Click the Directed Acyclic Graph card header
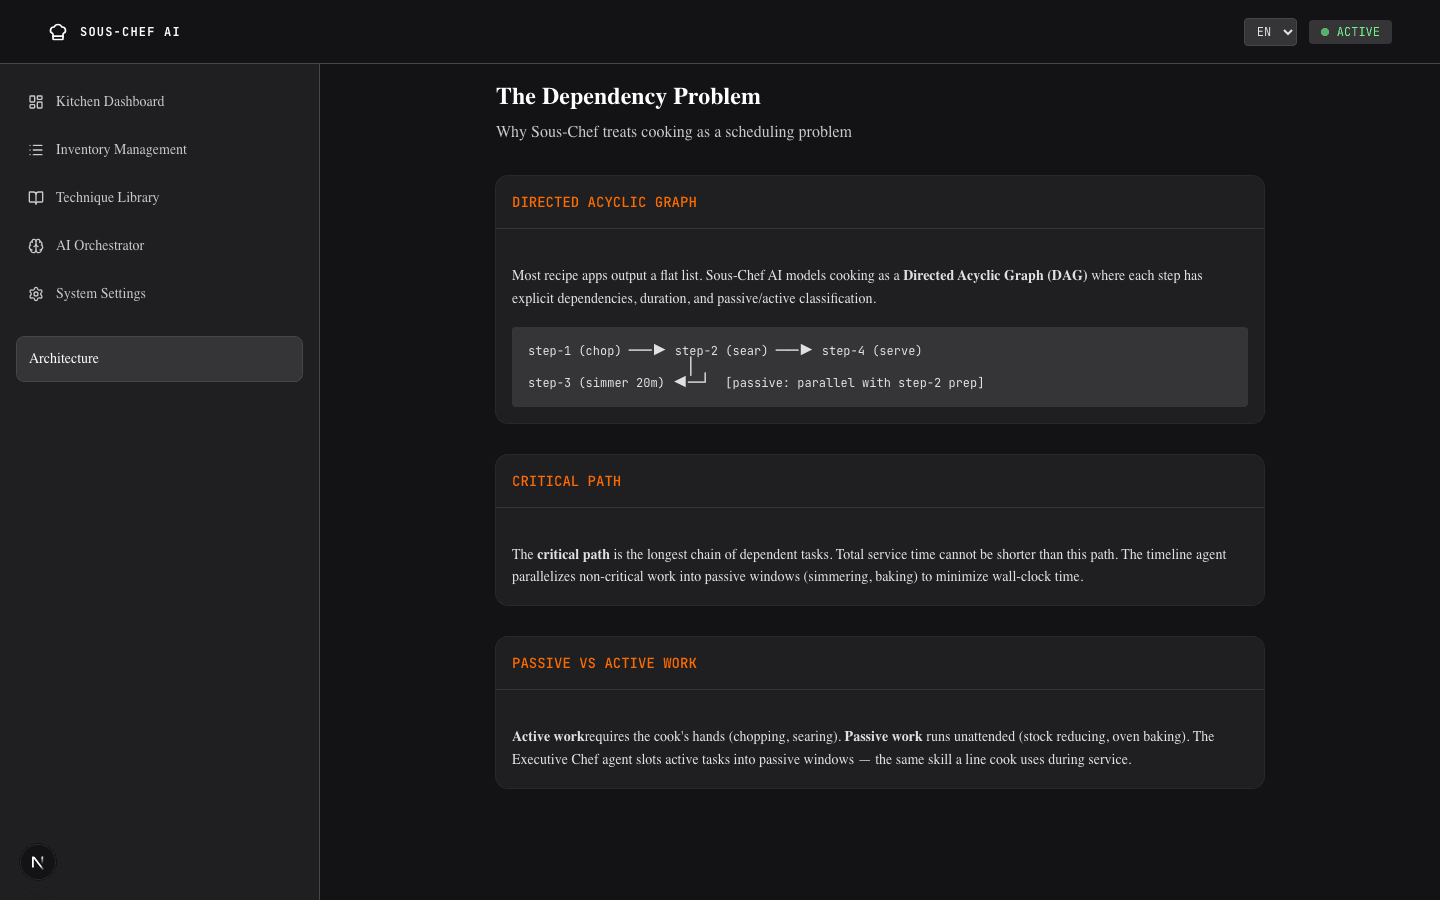Viewport: 1440px width, 900px height. point(880,203)
